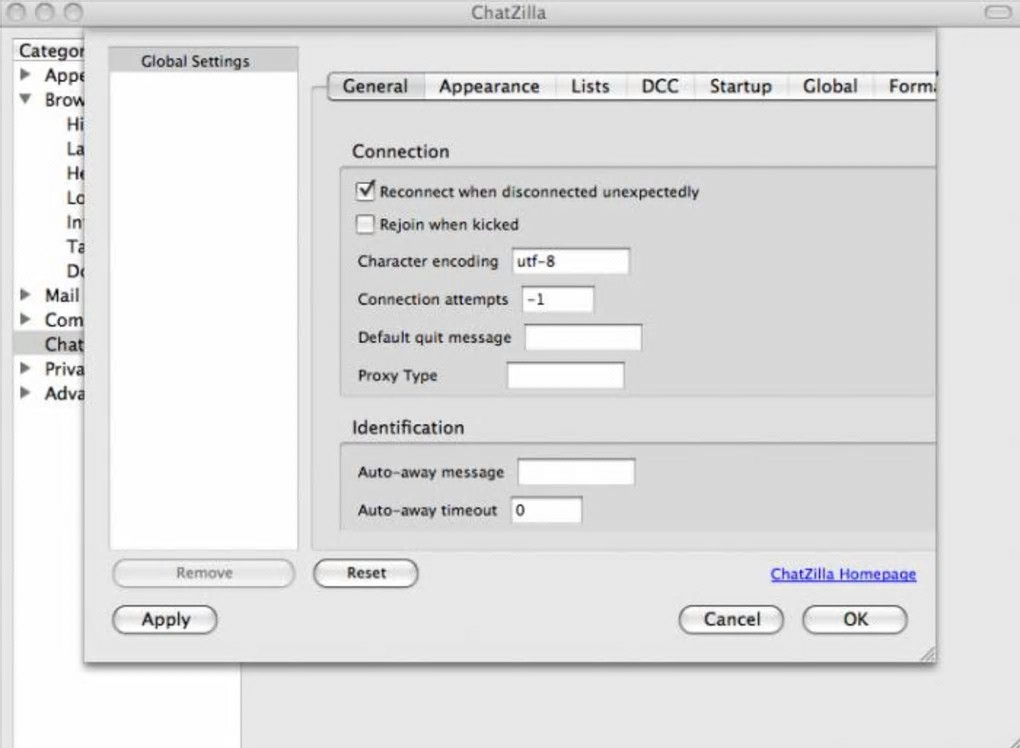Click the Auto-away message field
This screenshot has width=1020, height=748.
(x=576, y=472)
